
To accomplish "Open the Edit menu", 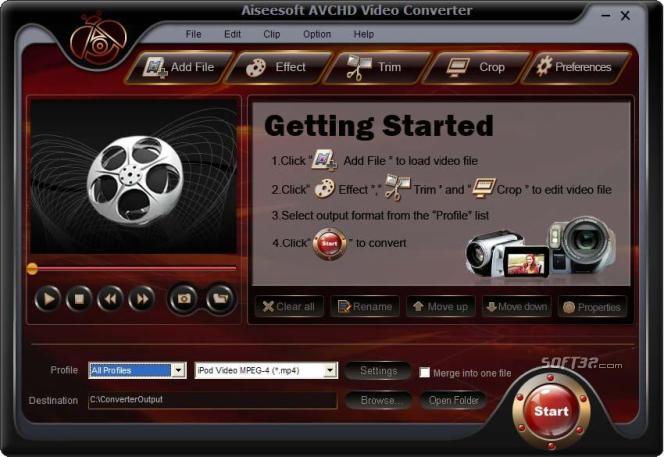I will coord(232,34).
